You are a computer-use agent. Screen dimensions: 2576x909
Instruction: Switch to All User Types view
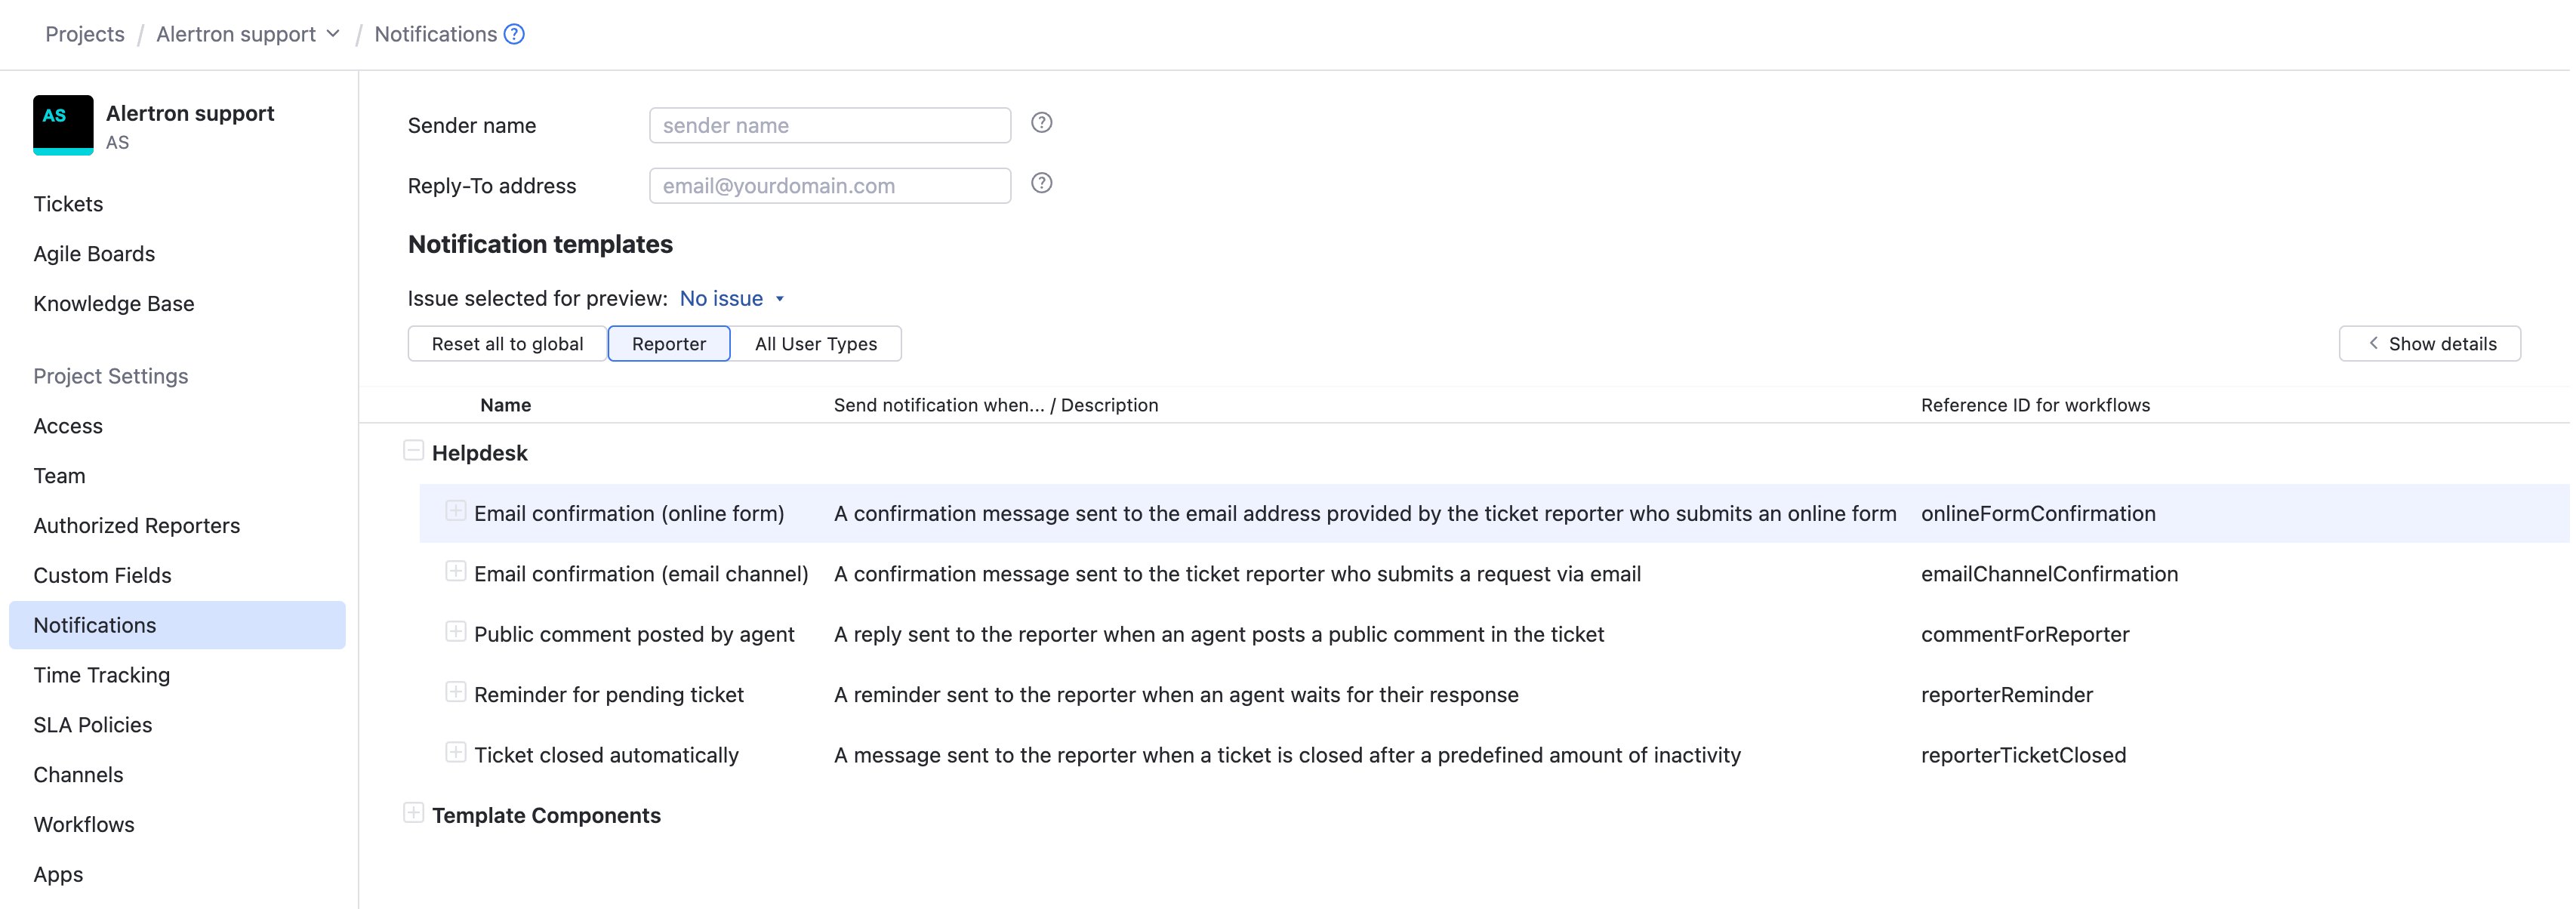click(x=816, y=343)
